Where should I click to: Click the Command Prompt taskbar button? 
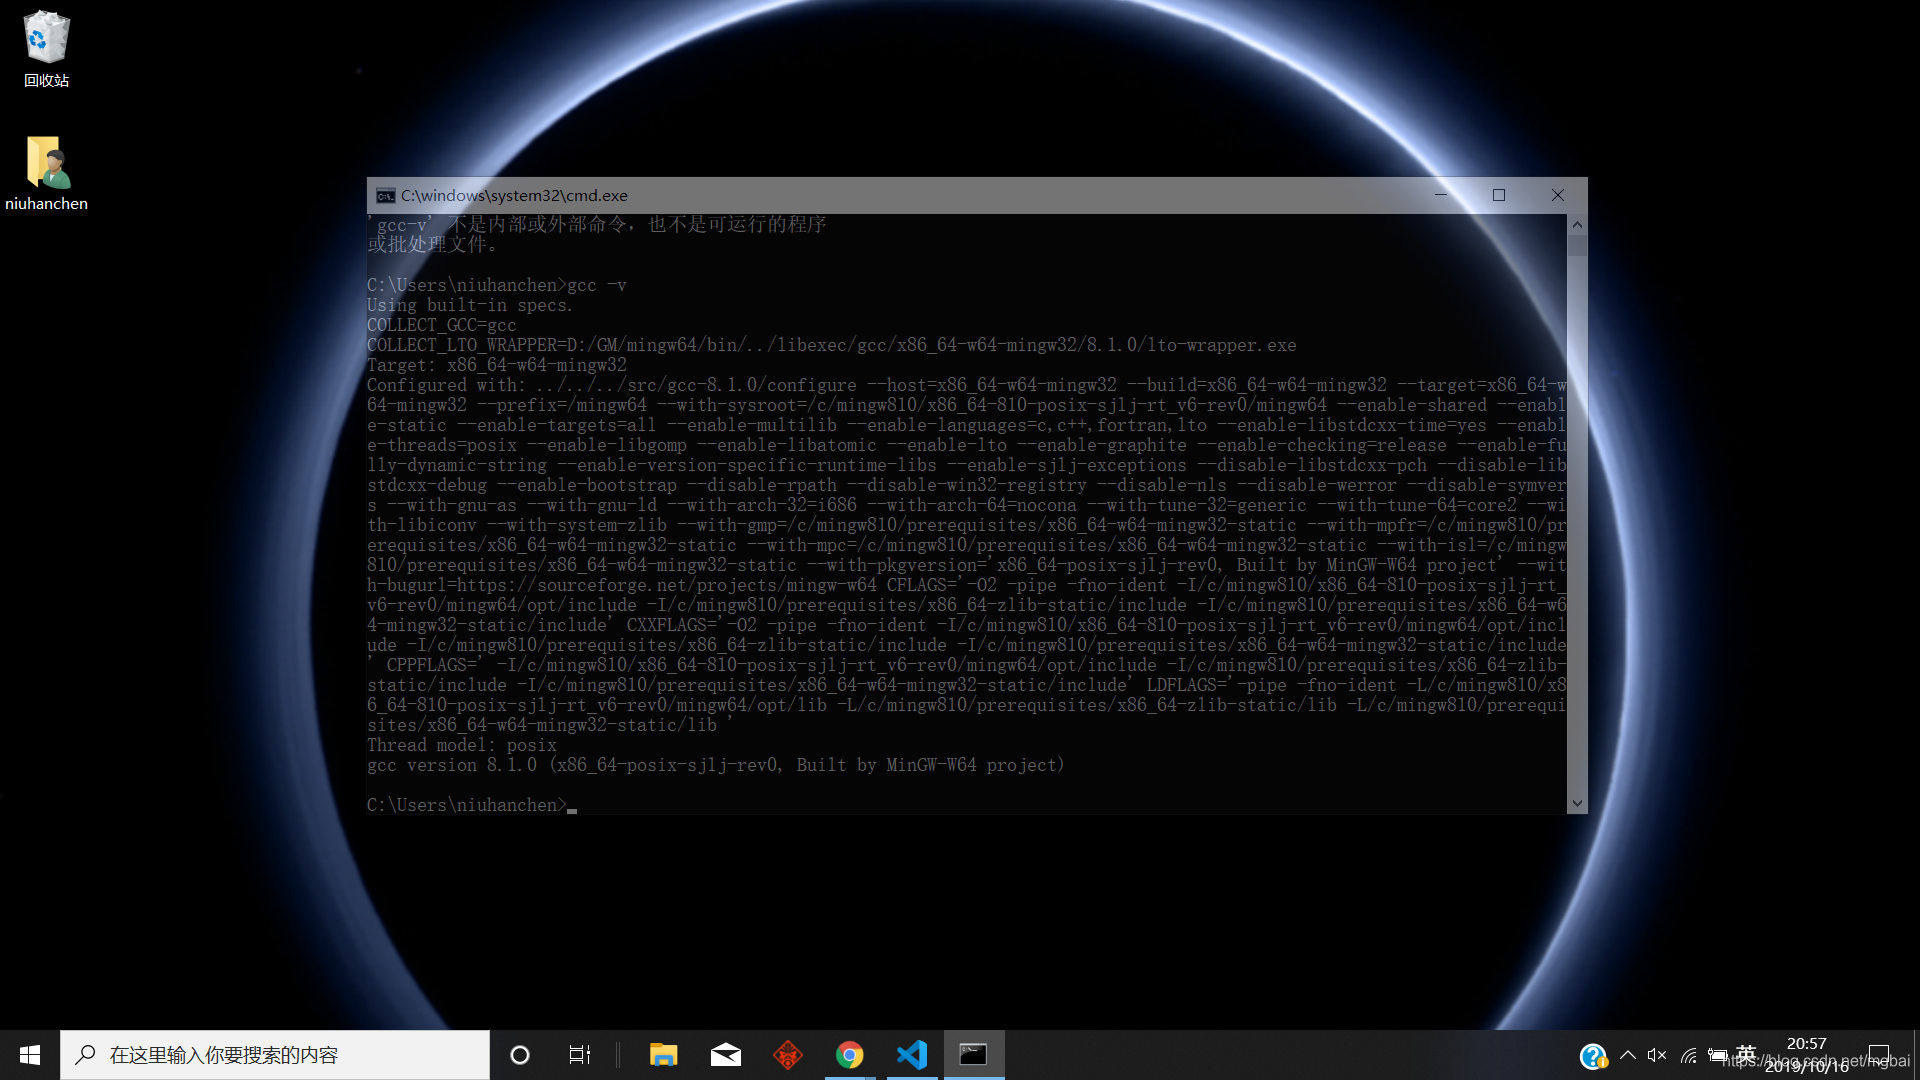click(974, 1055)
